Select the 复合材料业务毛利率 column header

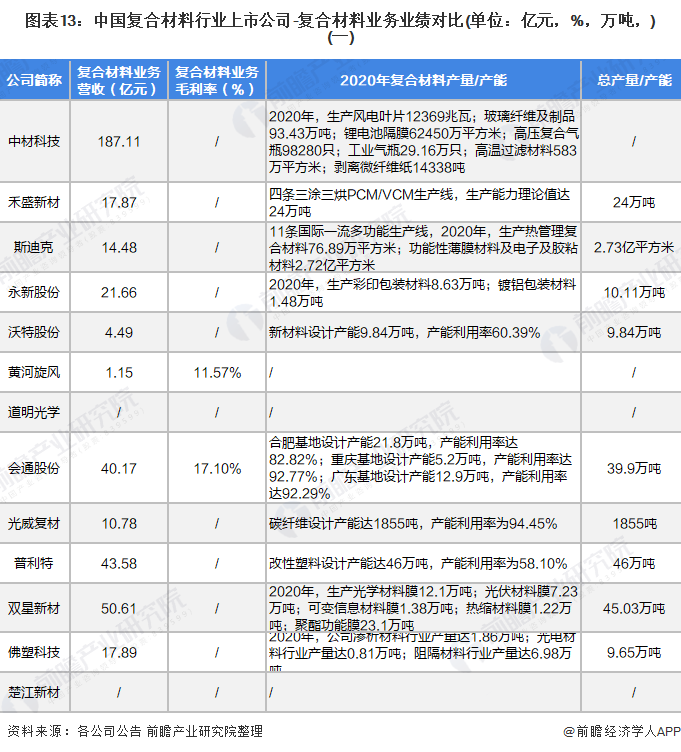pyautogui.click(x=216, y=80)
